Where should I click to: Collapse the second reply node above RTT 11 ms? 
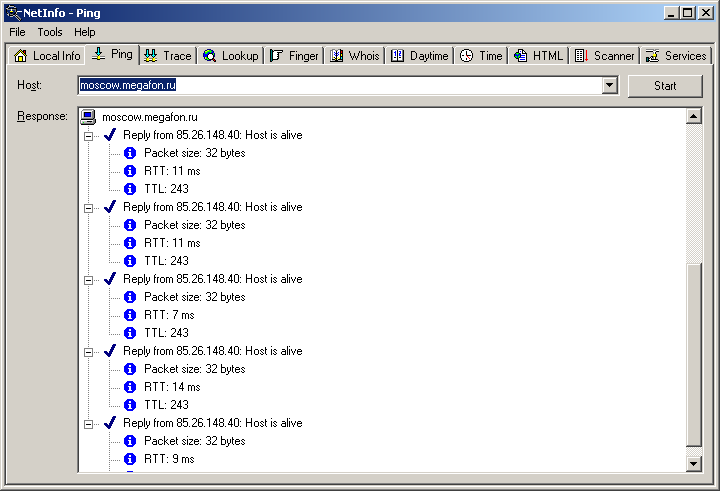click(x=89, y=208)
